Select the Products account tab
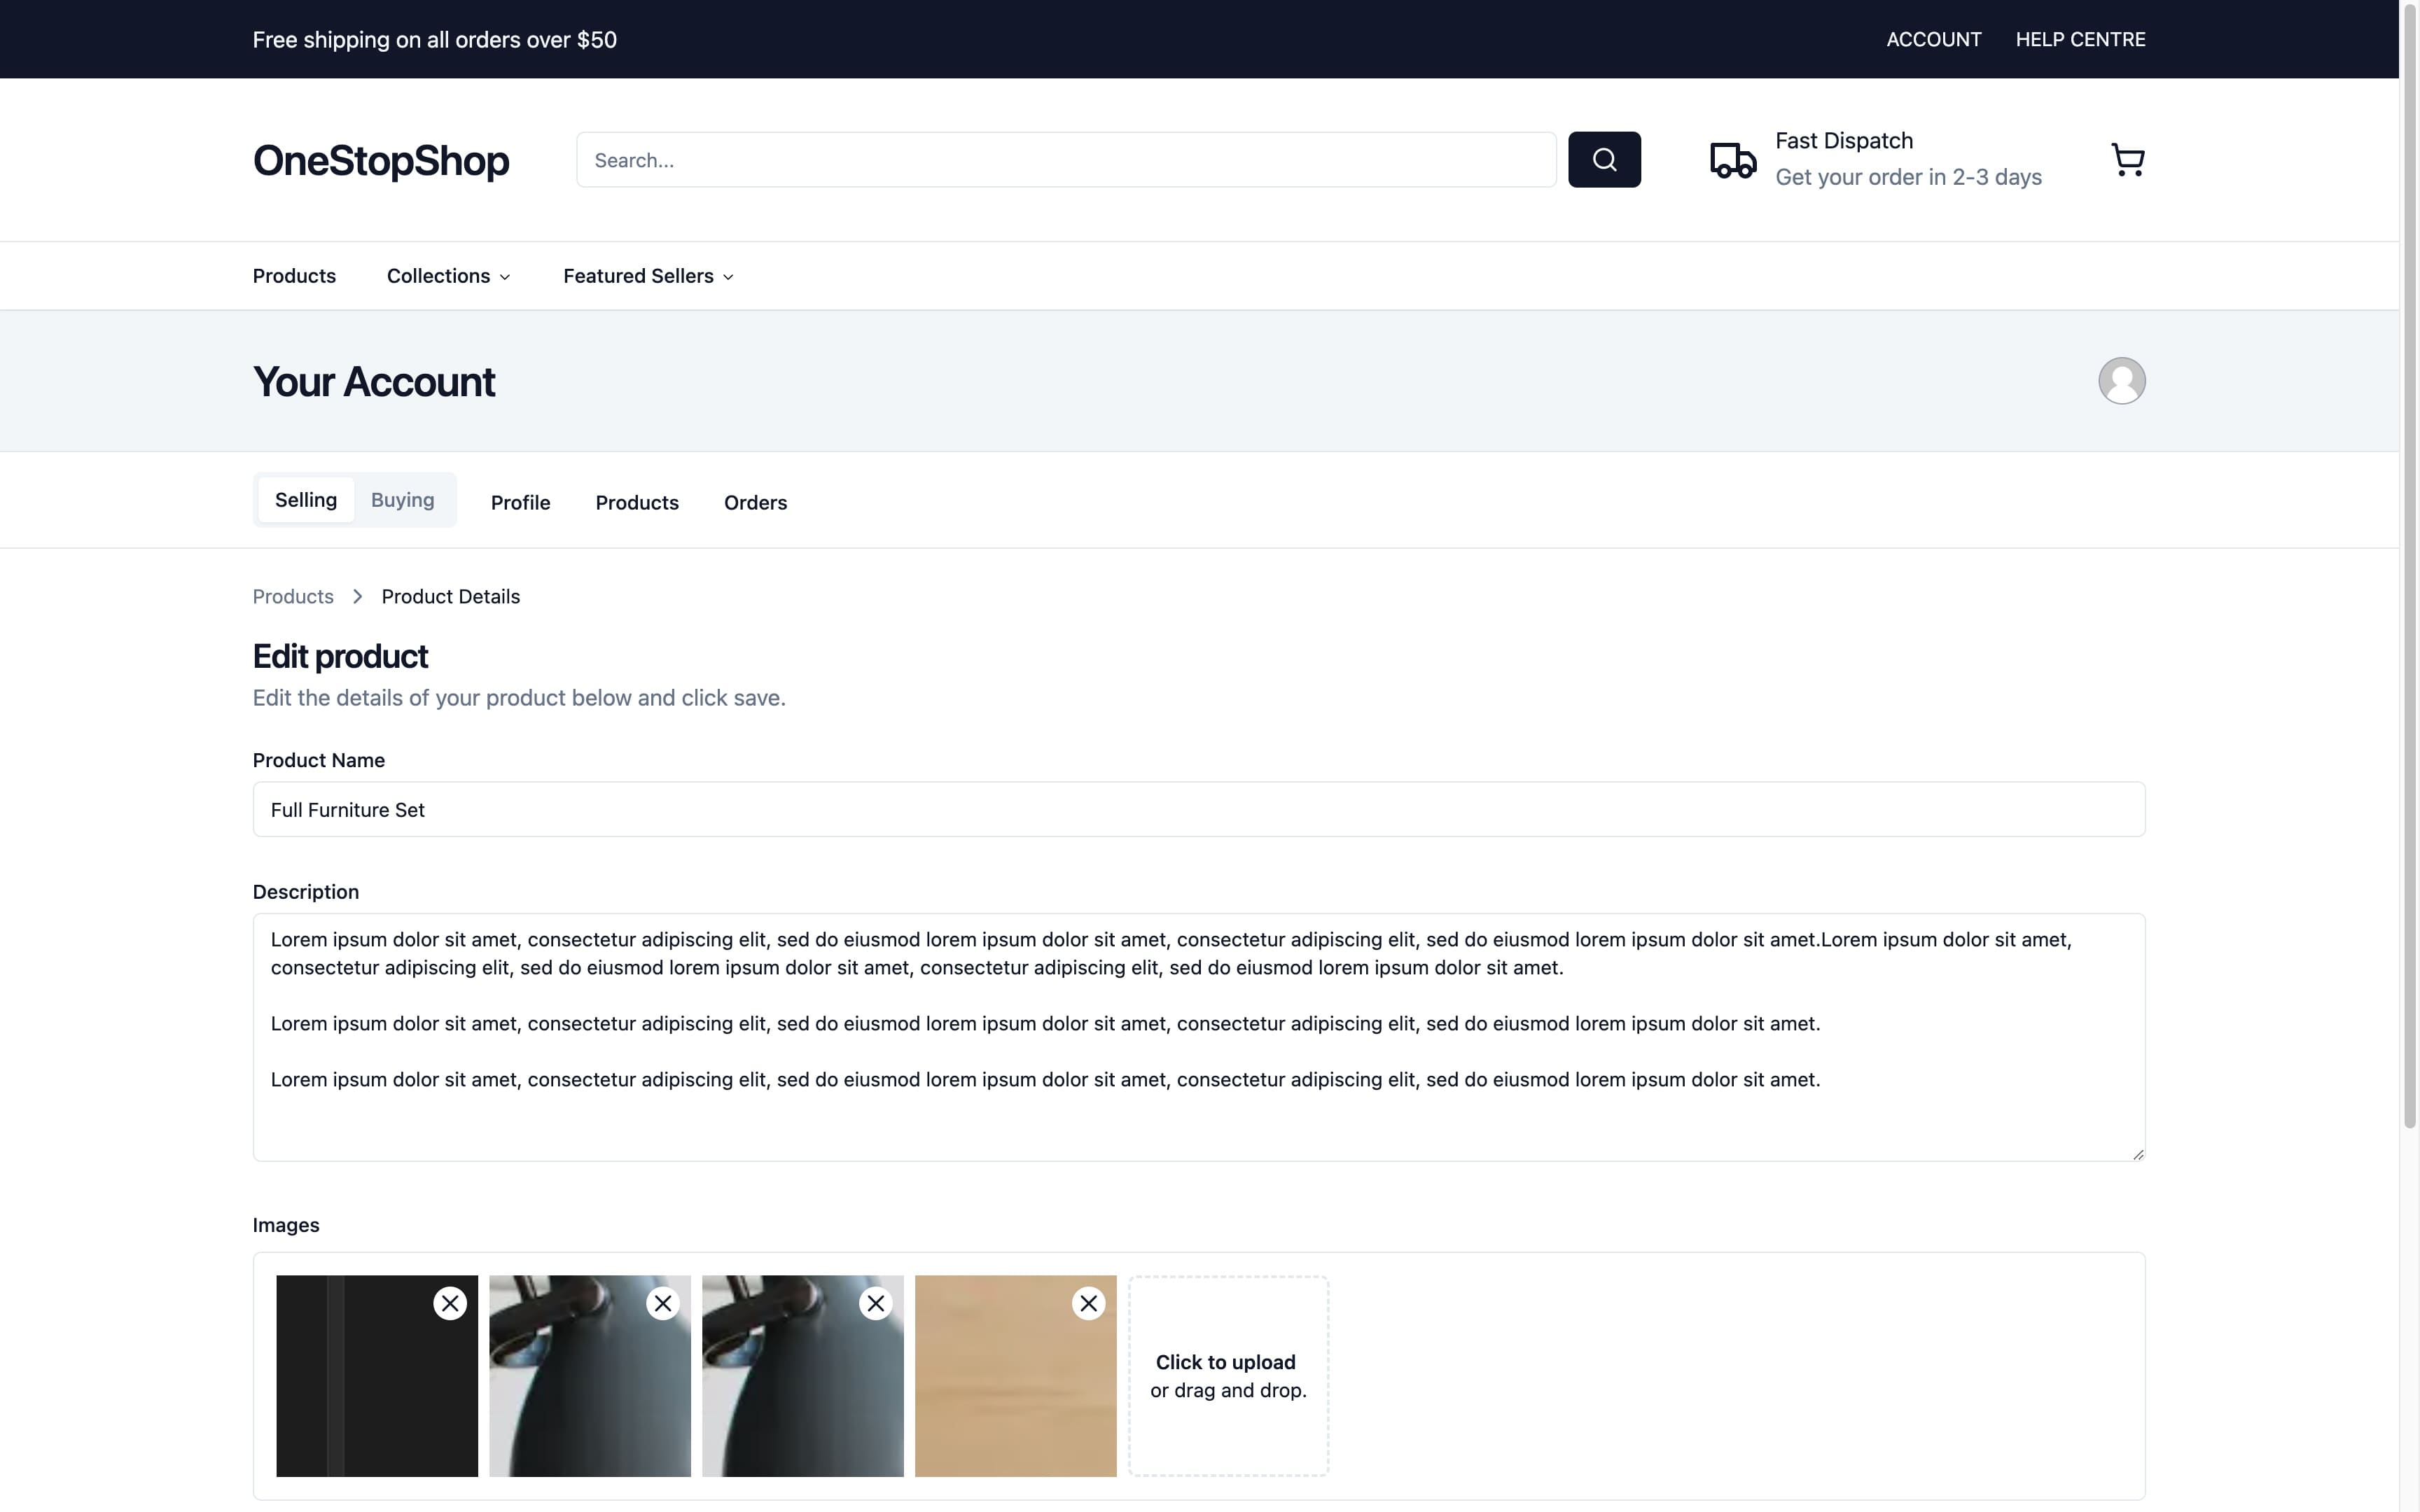2420x1512 pixels. (637, 503)
